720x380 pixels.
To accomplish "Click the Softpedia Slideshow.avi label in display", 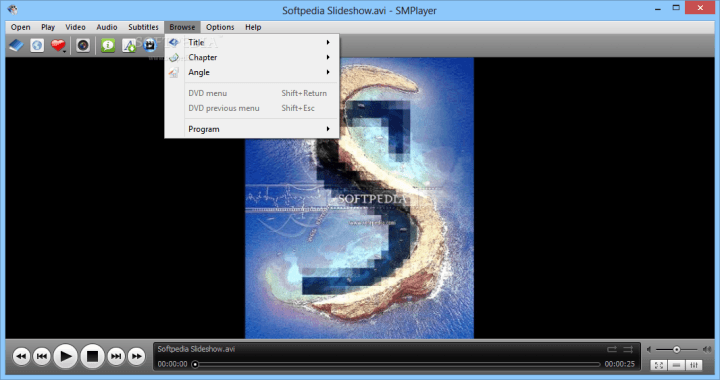I will (196, 349).
